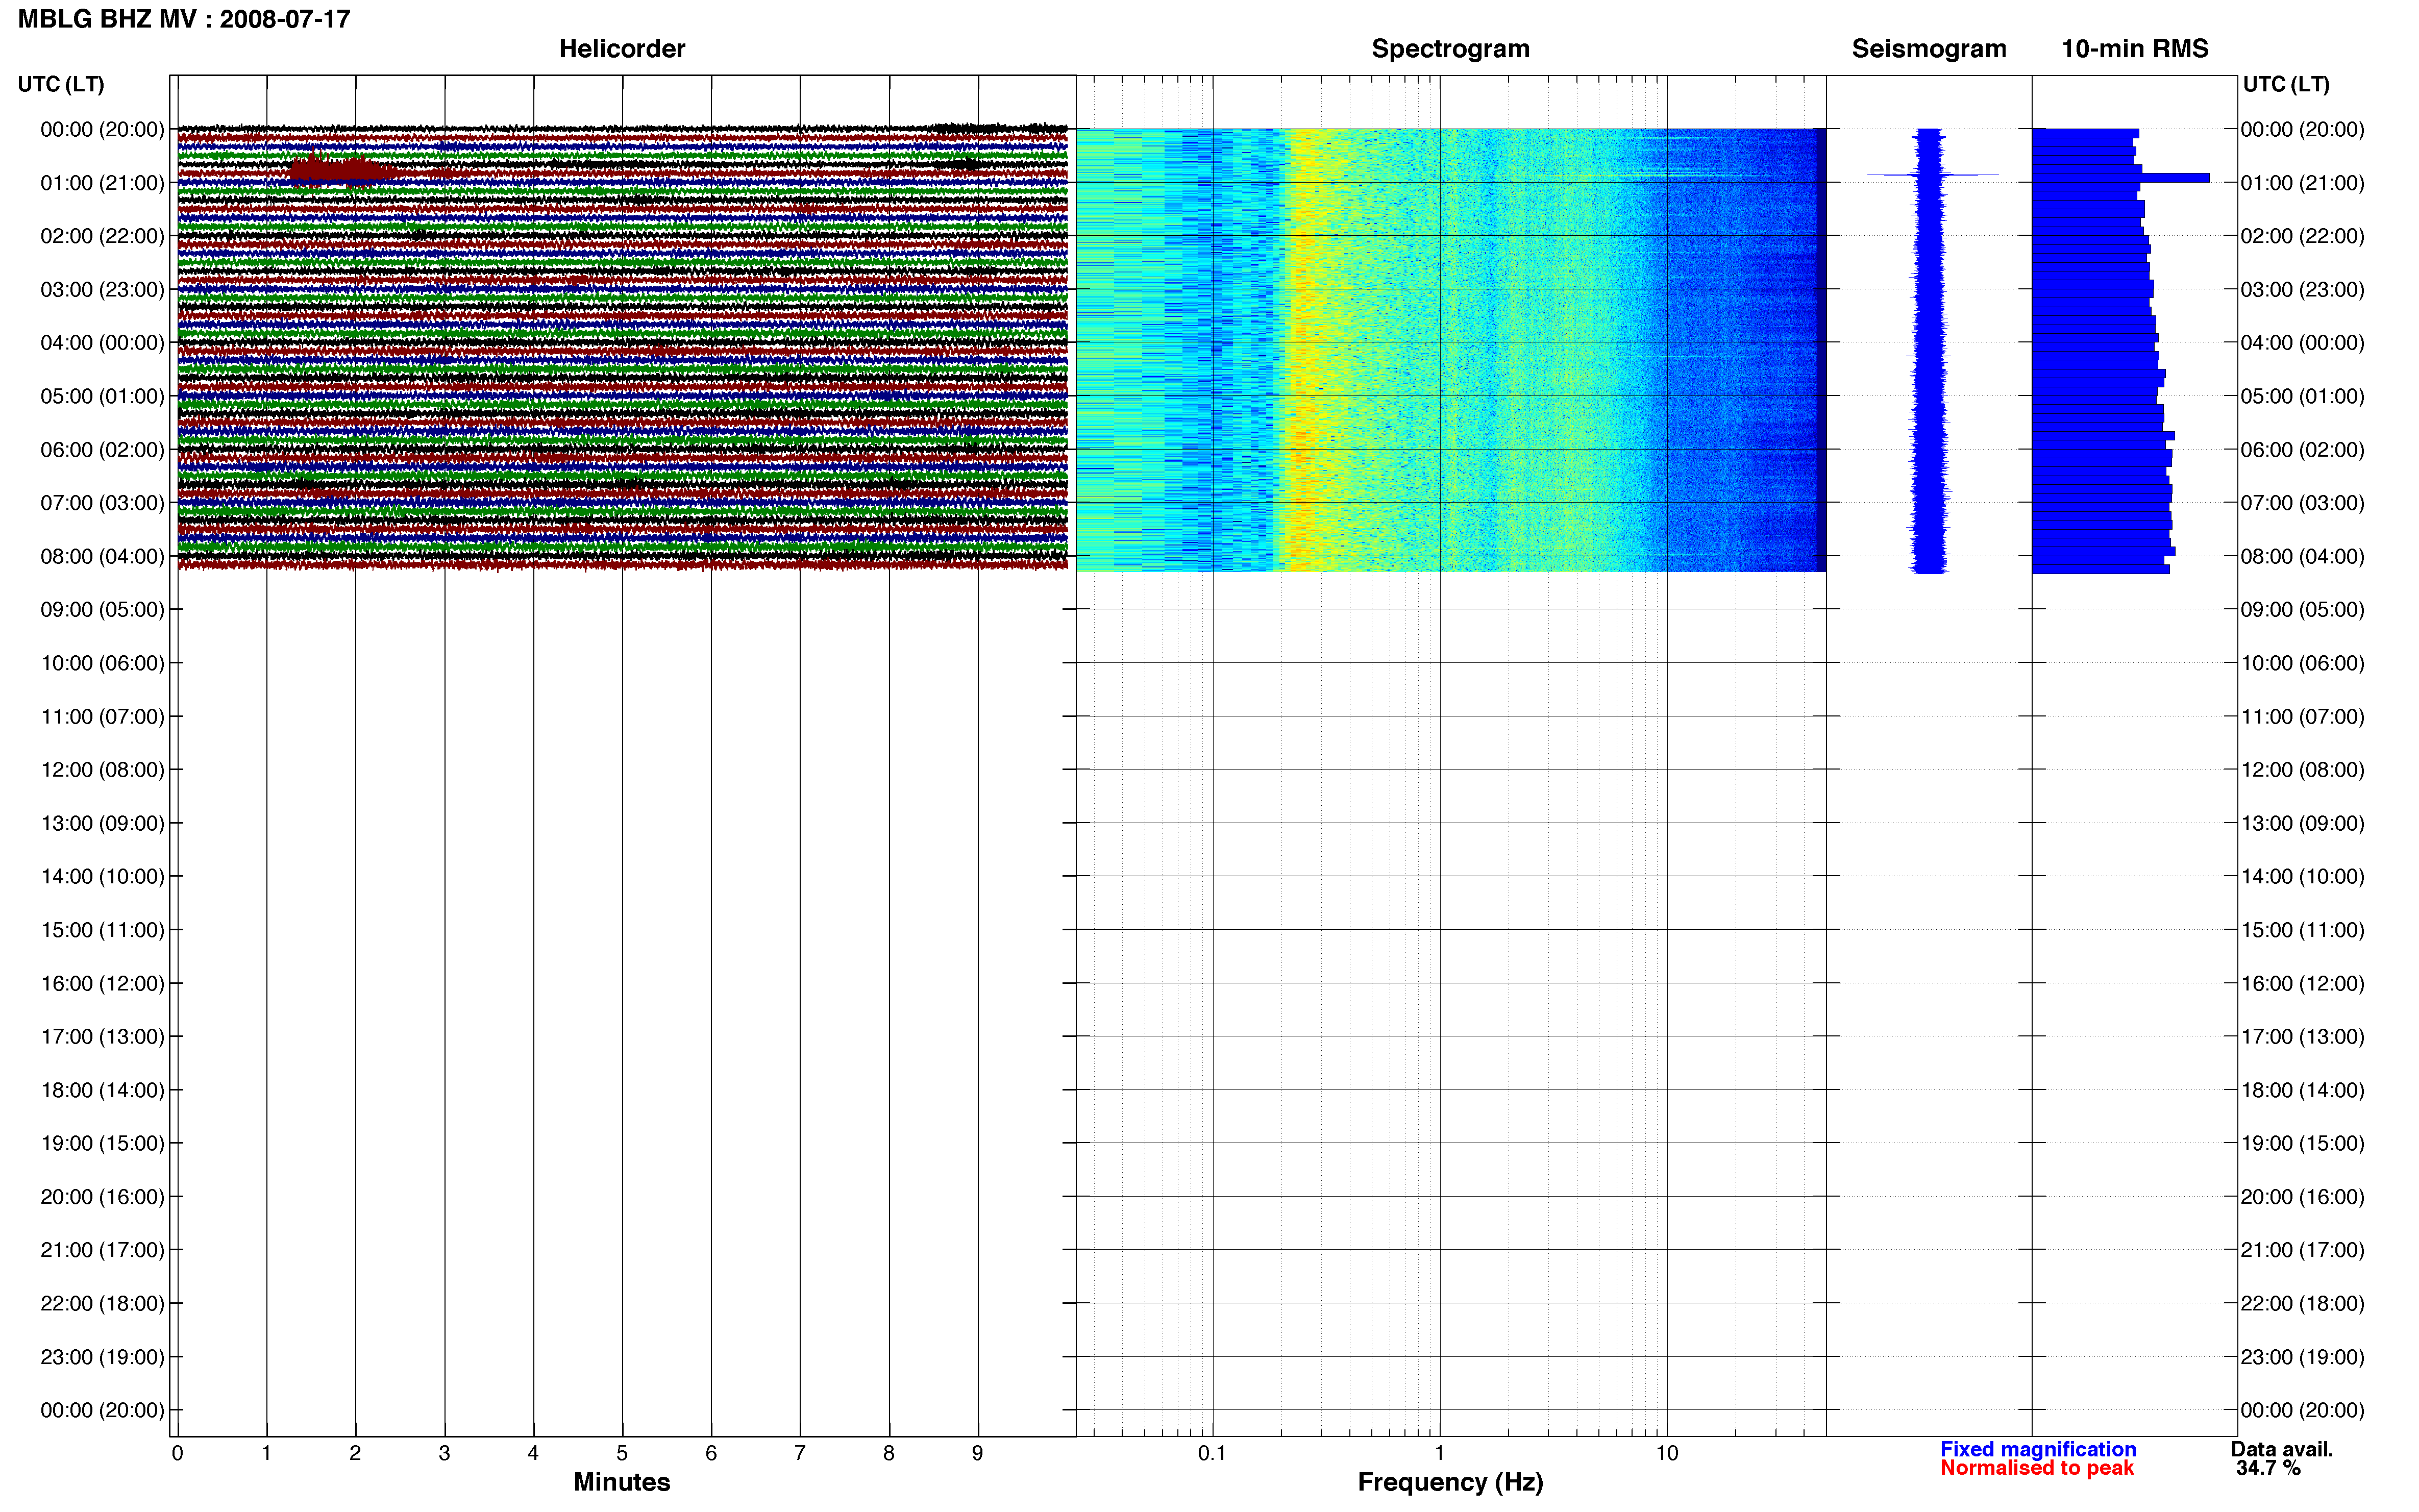The width and height of the screenshot is (2419, 1512).
Task: Click the 04:00 (00:00) label on the left axis
Action: (102, 343)
